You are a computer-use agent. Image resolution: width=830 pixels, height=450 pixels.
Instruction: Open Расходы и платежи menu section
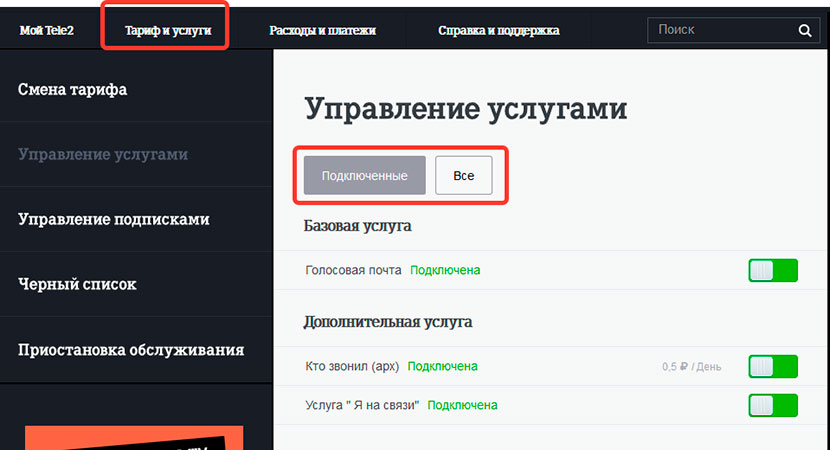(322, 31)
